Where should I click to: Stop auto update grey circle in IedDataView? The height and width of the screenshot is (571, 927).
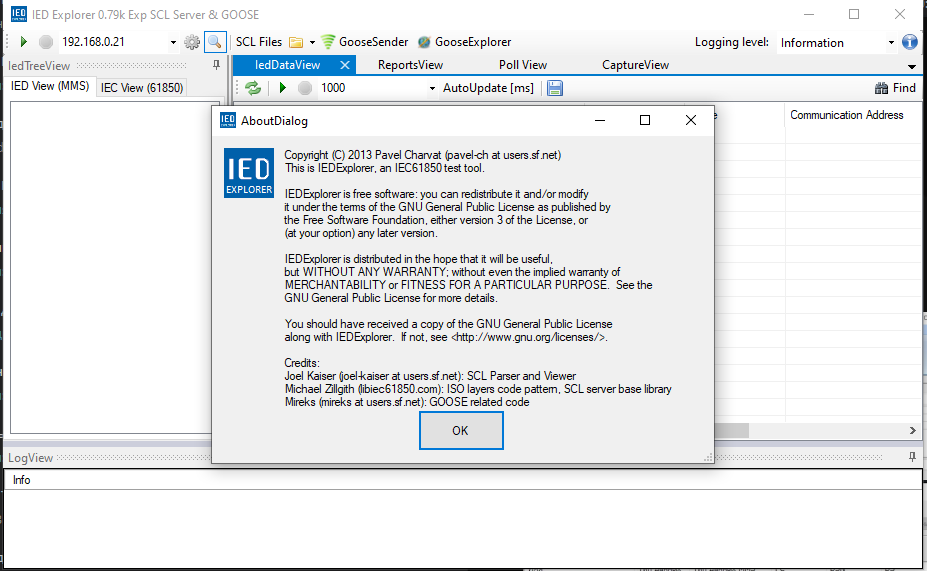(x=304, y=88)
